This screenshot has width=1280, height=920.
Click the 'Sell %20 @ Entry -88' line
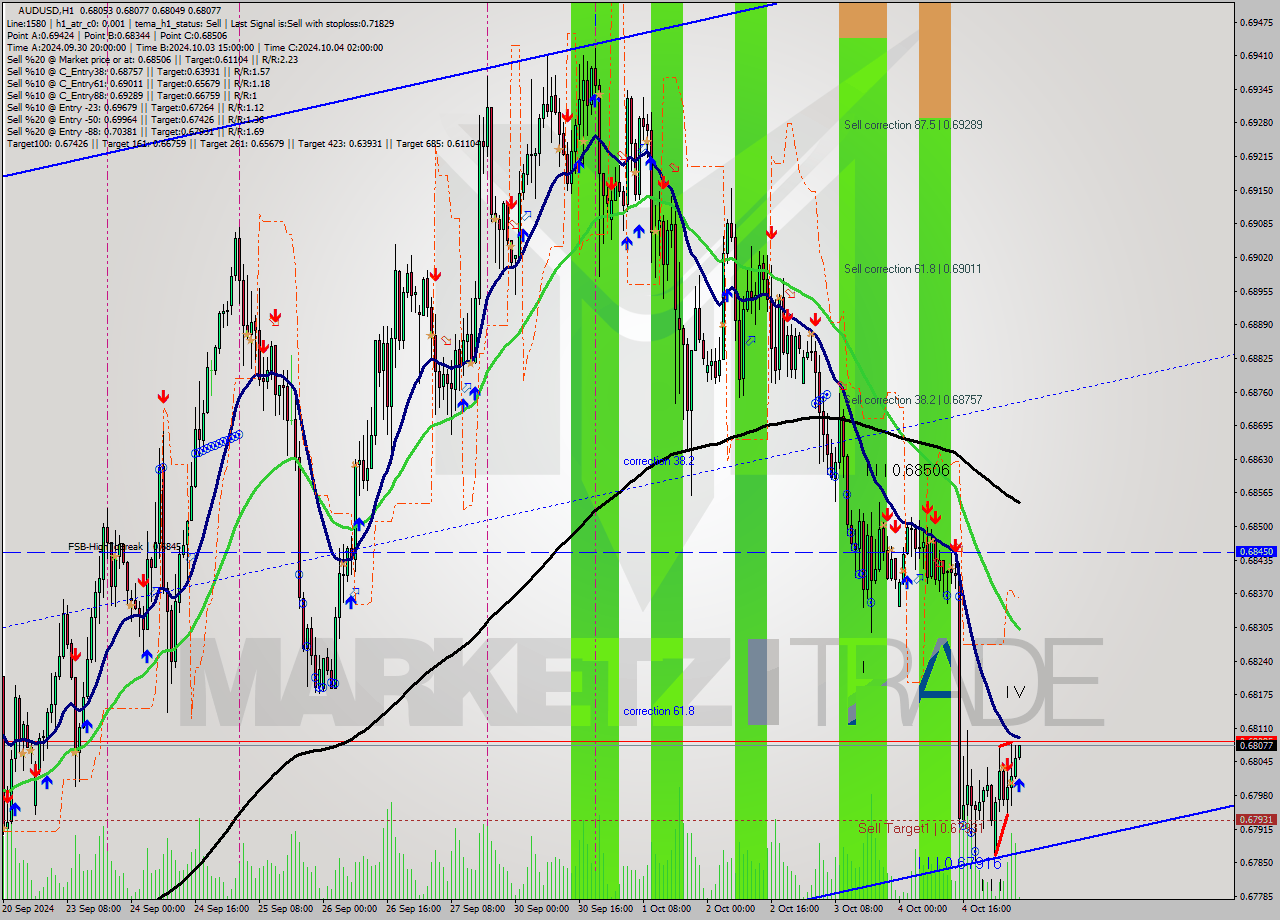[x=135, y=131]
